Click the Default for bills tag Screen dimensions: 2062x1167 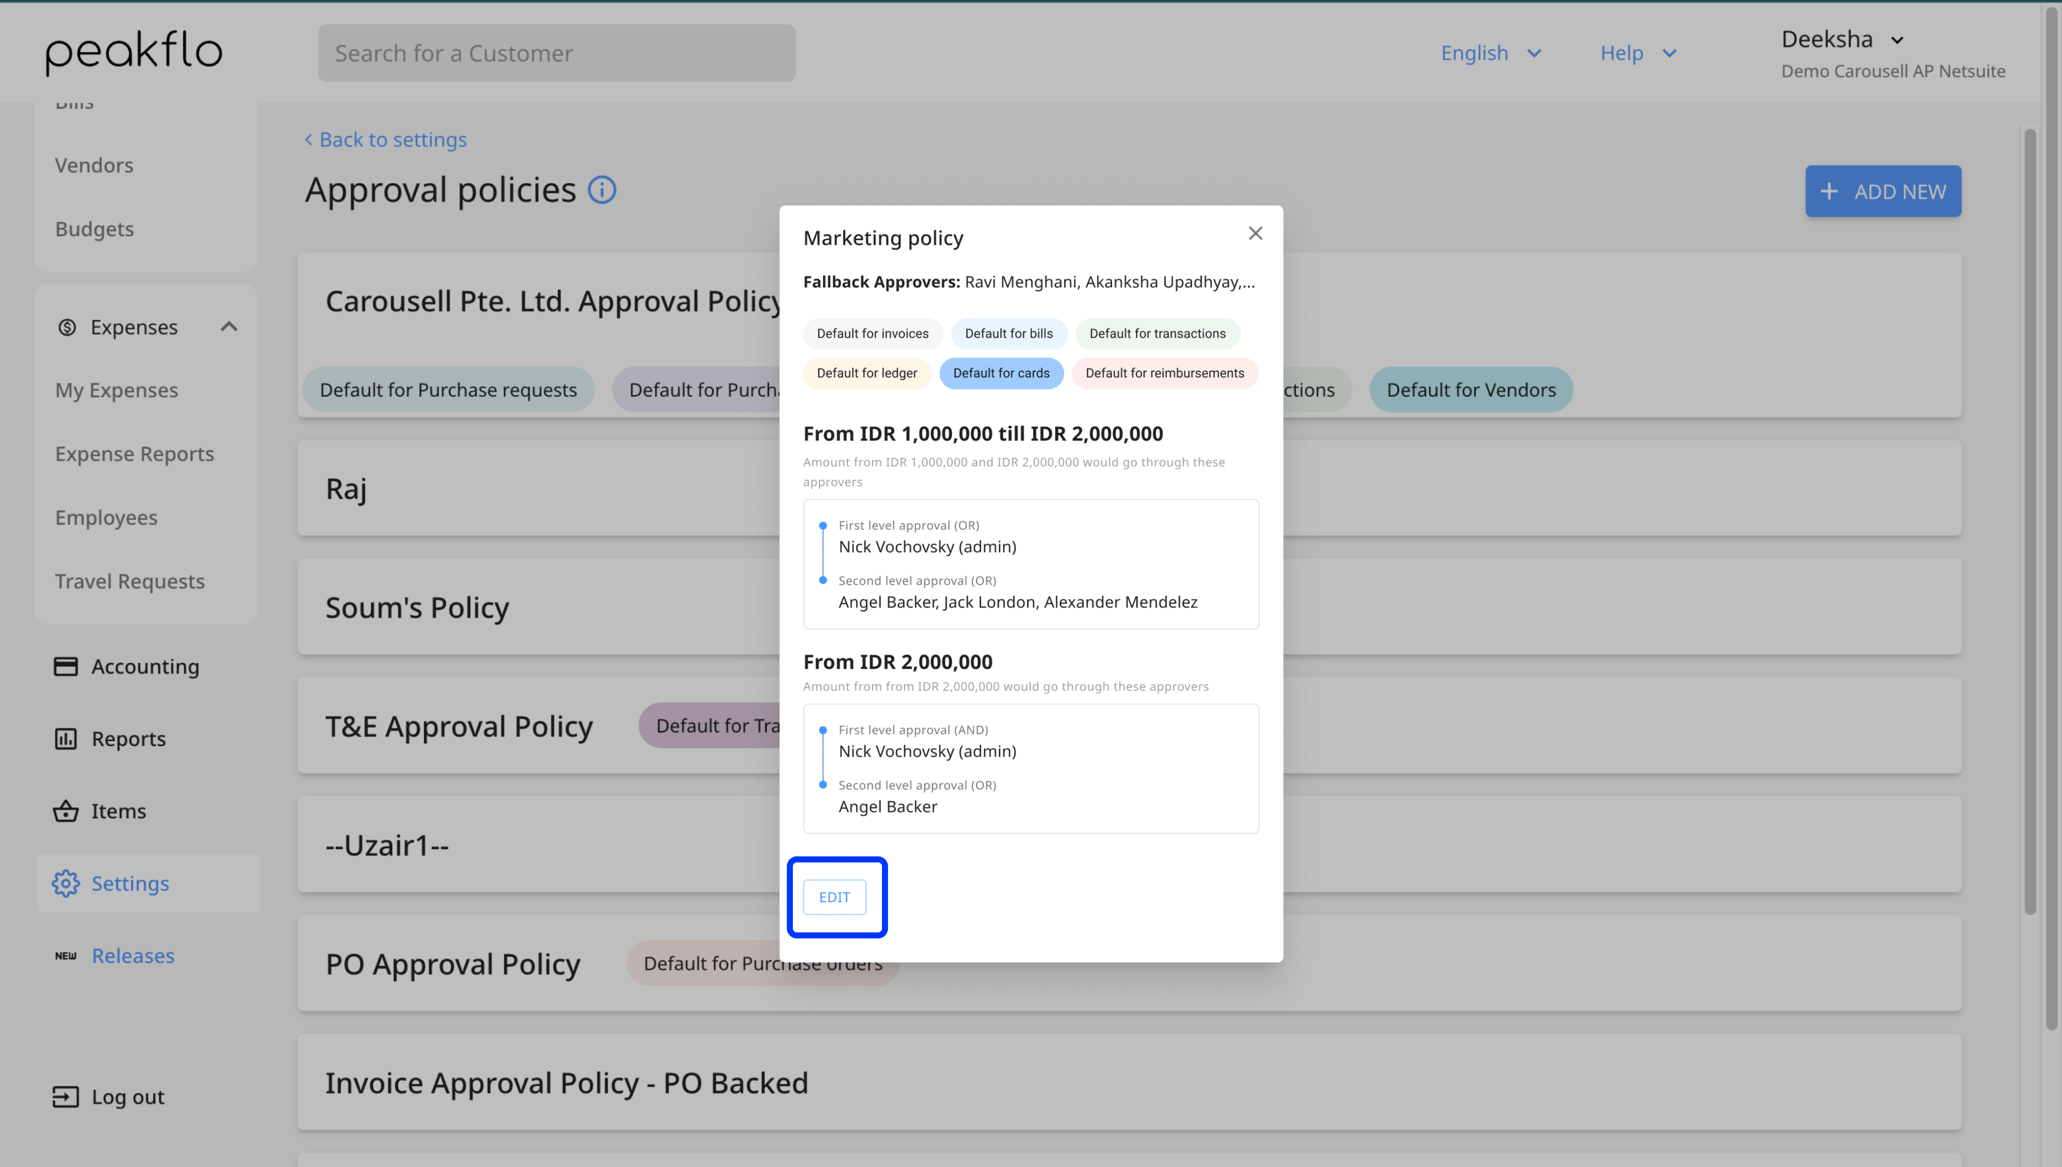[x=1008, y=333]
